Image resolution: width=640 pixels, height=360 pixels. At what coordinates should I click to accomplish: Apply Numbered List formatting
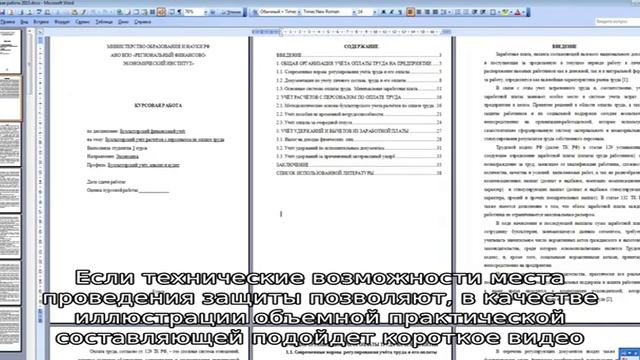458,12
